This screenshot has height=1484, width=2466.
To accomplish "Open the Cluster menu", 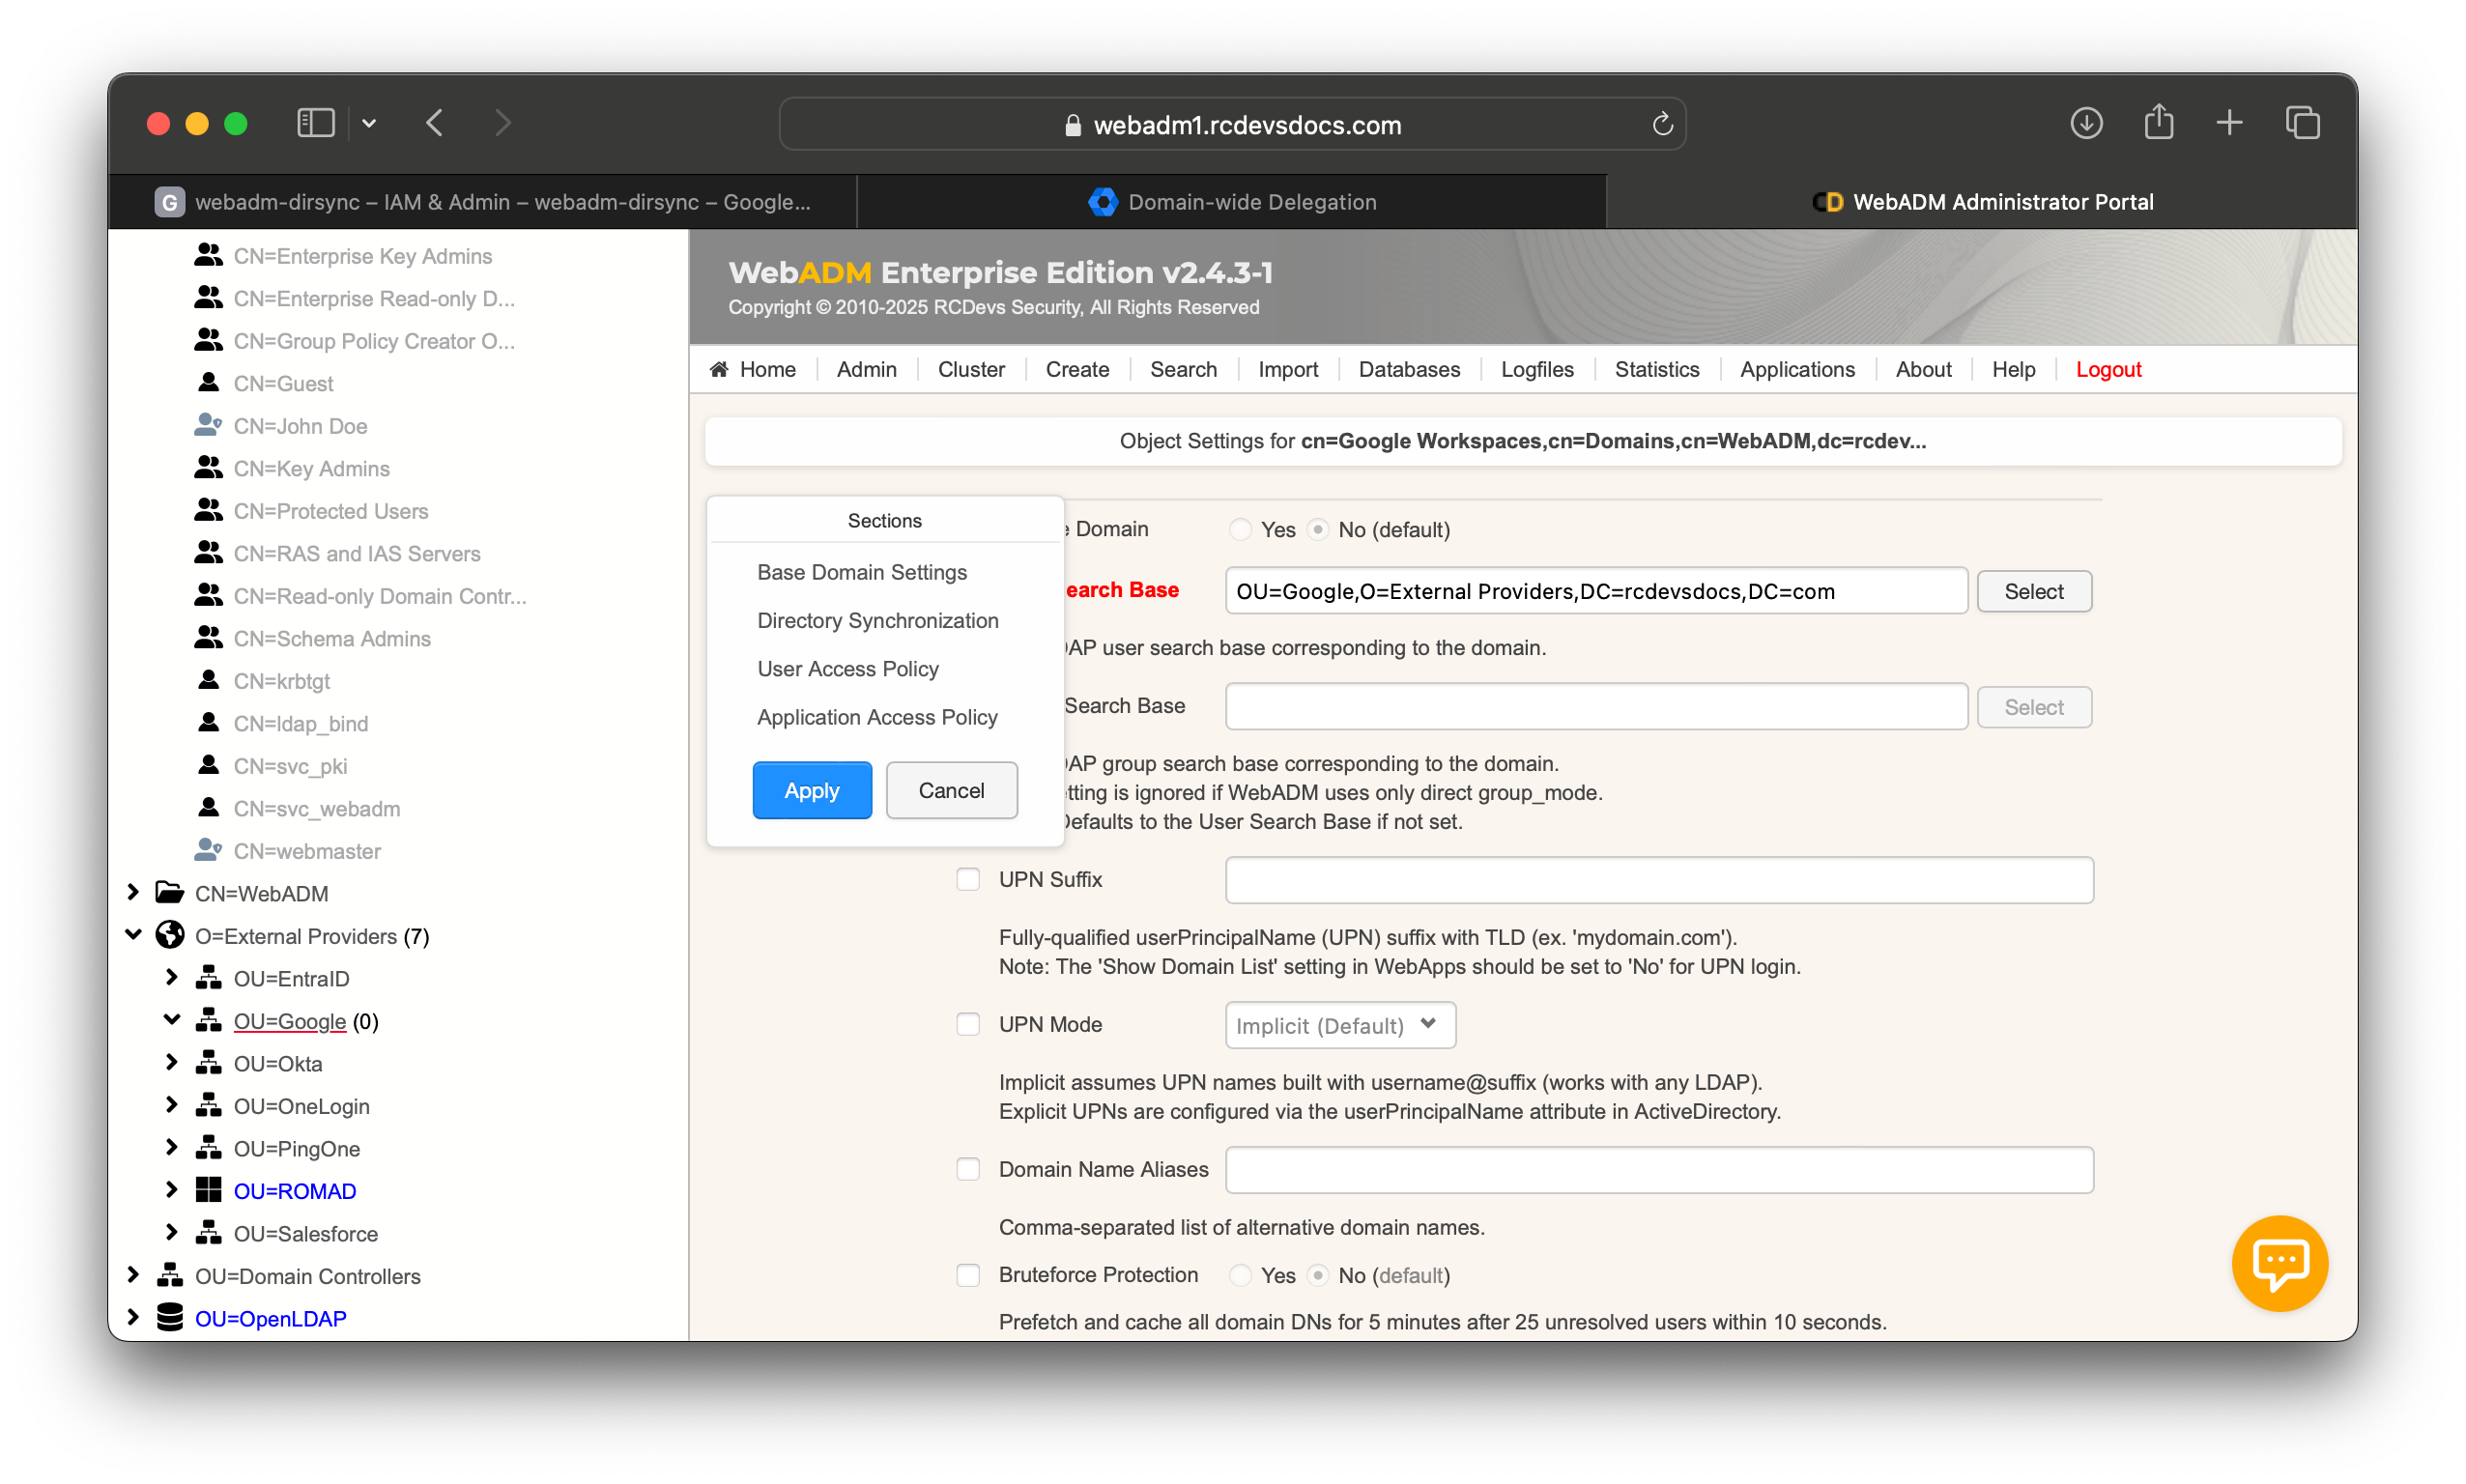I will 971,369.
